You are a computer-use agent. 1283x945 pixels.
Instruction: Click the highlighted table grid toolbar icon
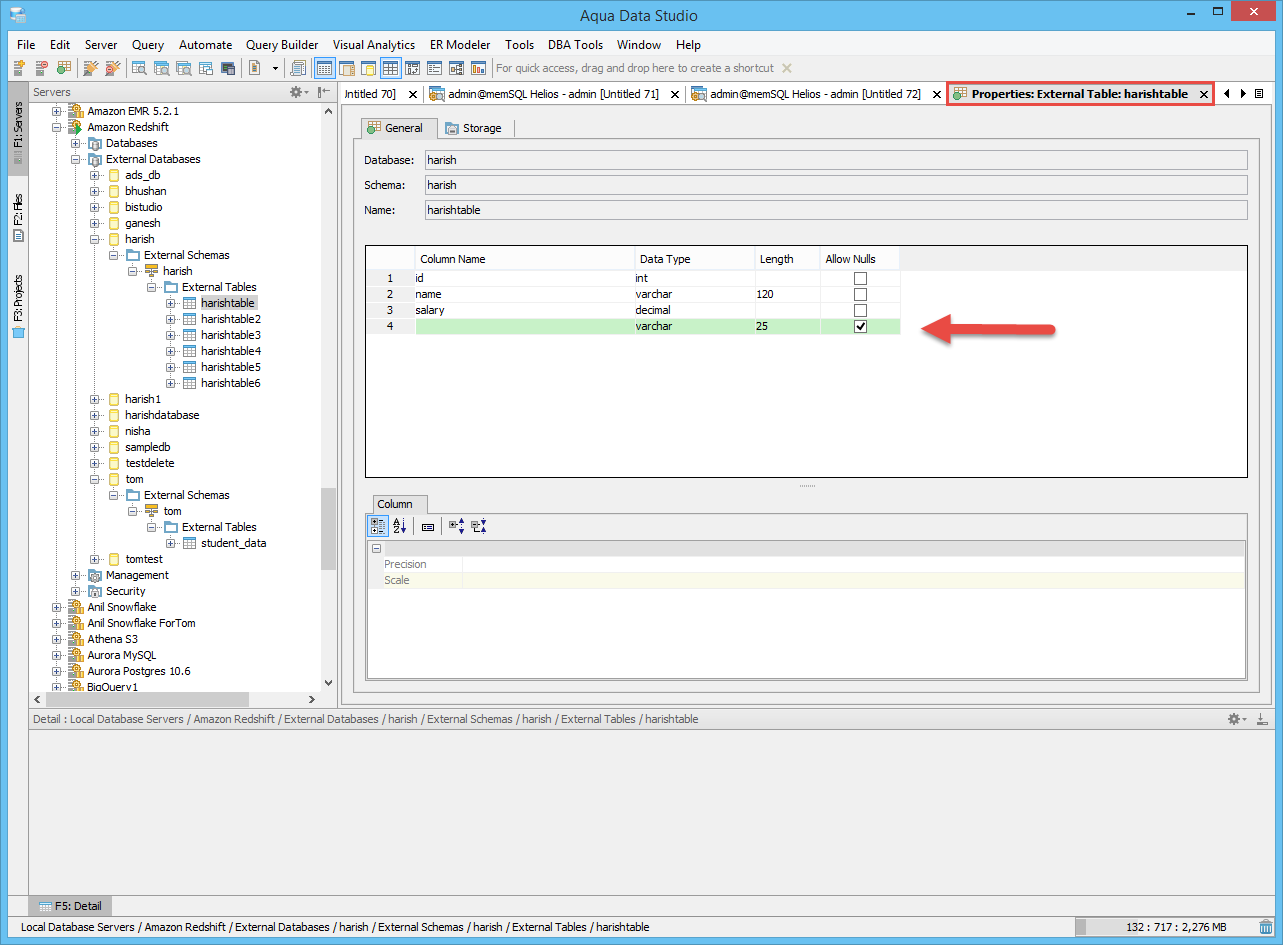(x=390, y=68)
